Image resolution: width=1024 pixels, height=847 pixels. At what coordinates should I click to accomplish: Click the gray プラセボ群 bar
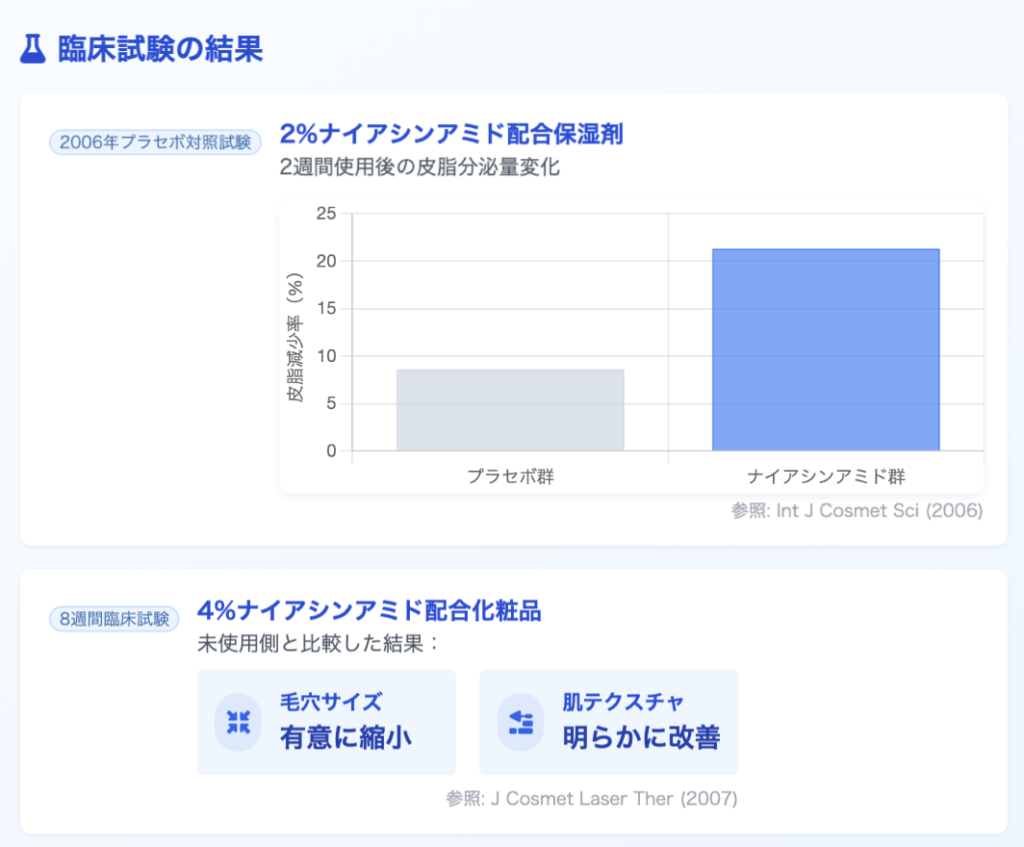tap(510, 410)
